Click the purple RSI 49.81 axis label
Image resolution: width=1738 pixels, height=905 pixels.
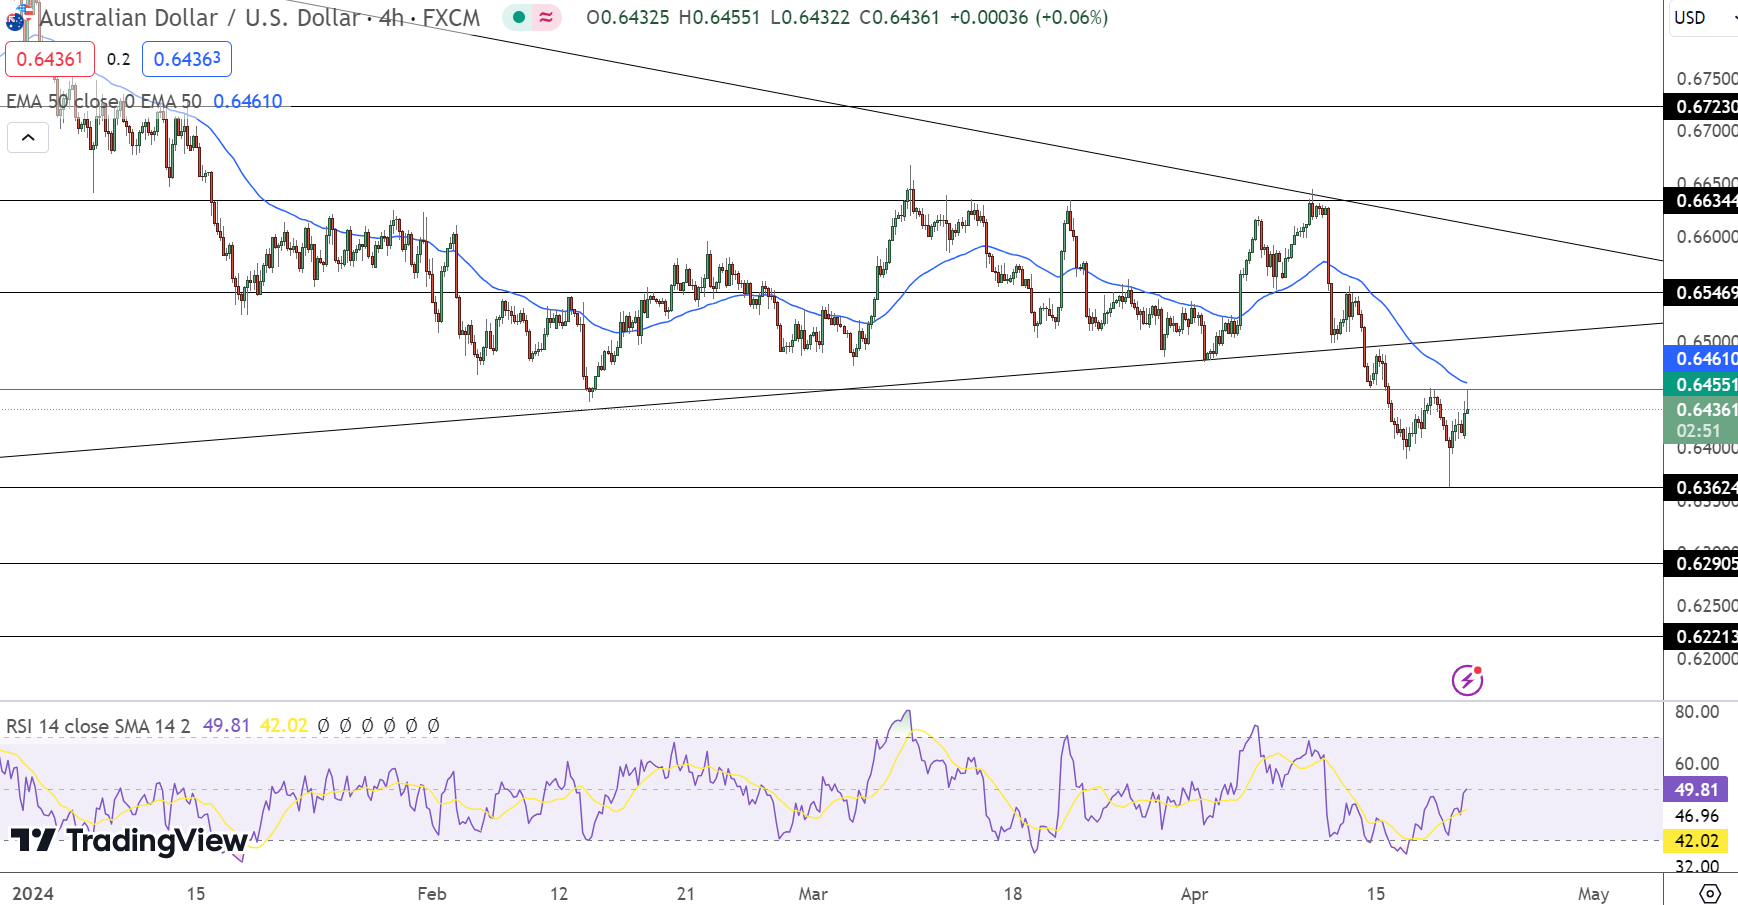pyautogui.click(x=1697, y=789)
